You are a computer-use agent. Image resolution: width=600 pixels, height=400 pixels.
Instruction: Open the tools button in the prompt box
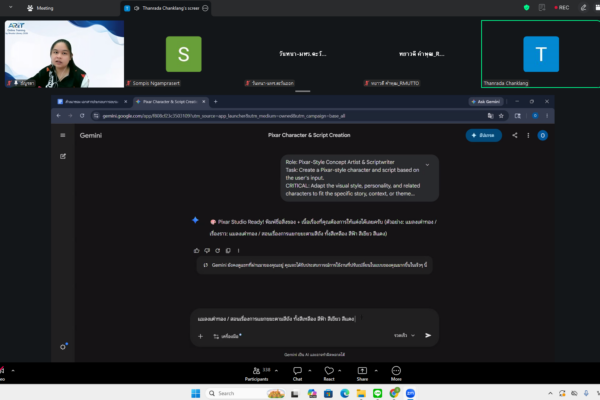[x=227, y=336]
